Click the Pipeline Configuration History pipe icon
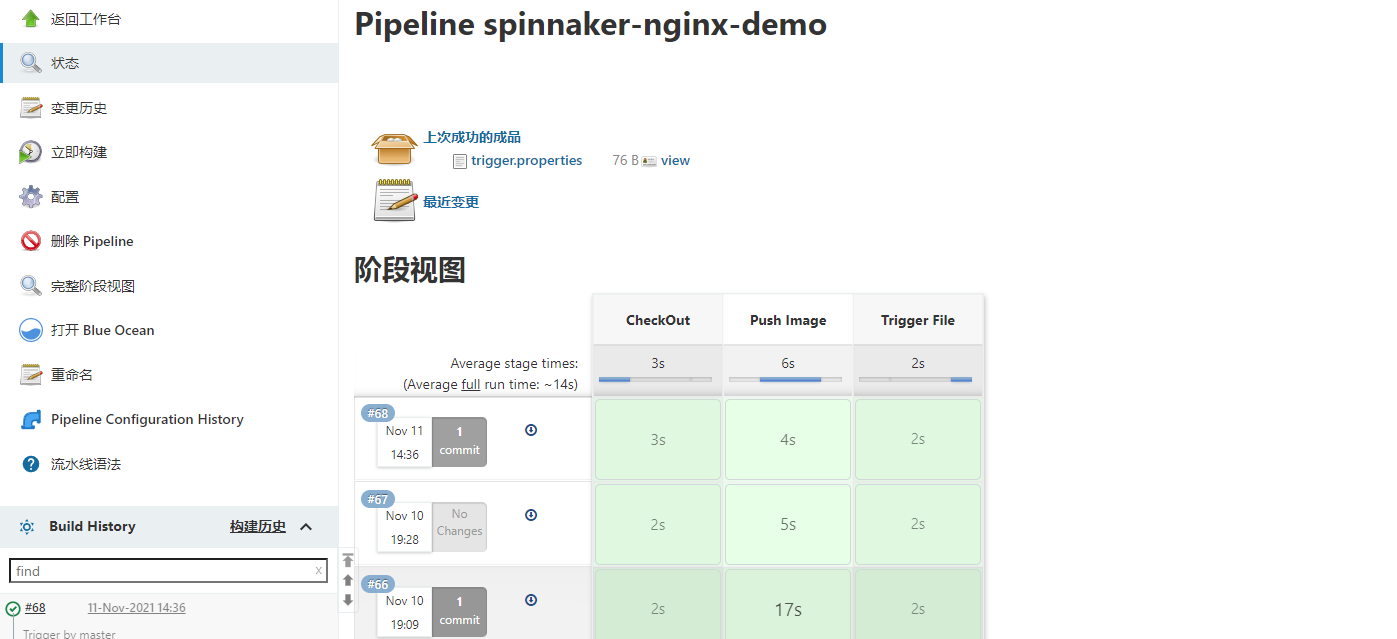The width and height of the screenshot is (1397, 639). tap(31, 419)
